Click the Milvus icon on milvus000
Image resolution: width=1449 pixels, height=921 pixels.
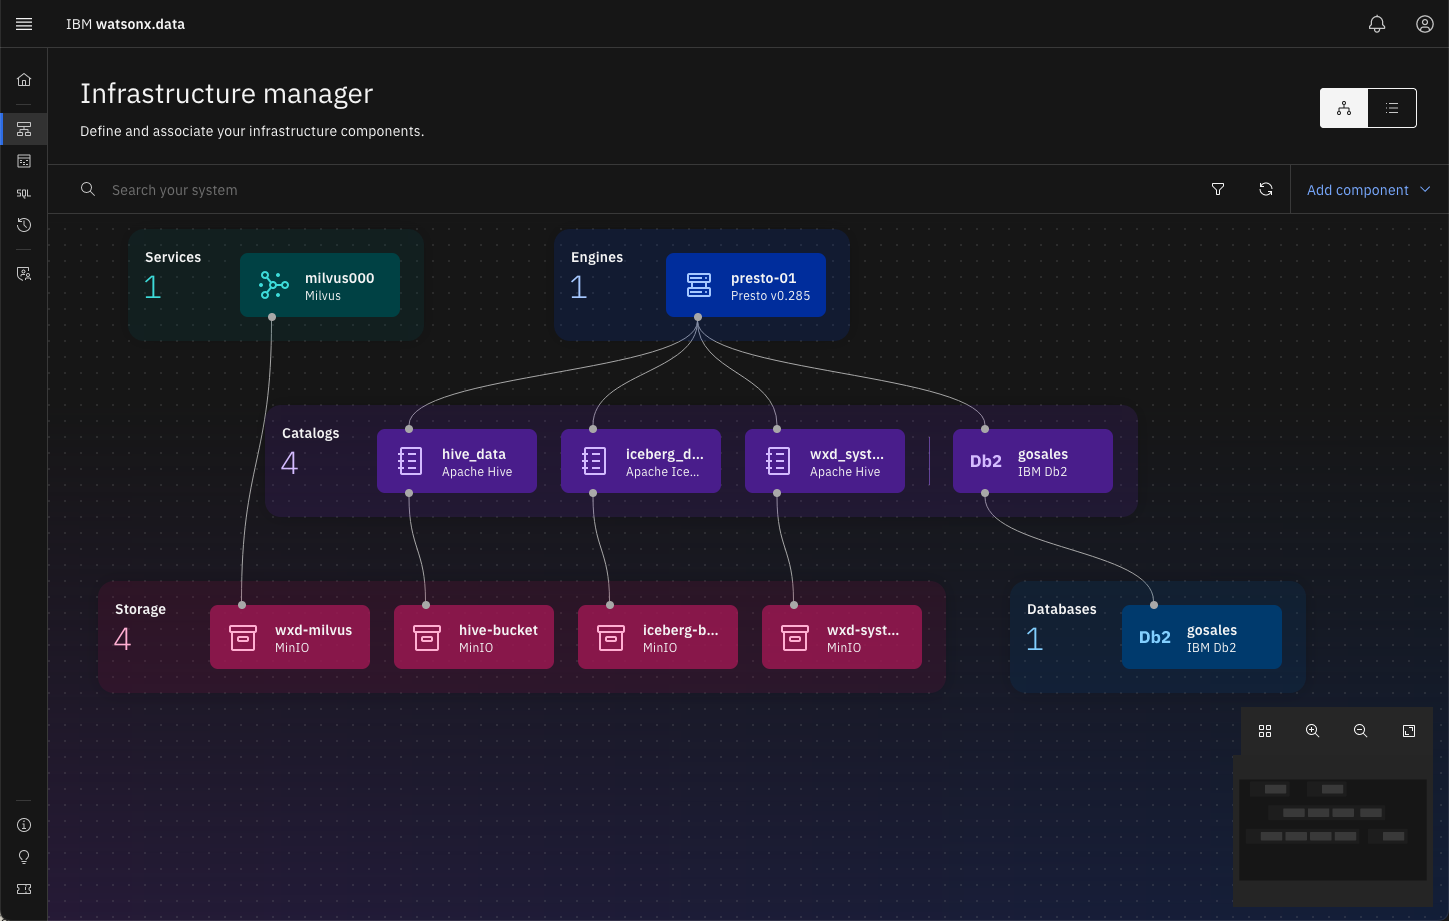[273, 285]
